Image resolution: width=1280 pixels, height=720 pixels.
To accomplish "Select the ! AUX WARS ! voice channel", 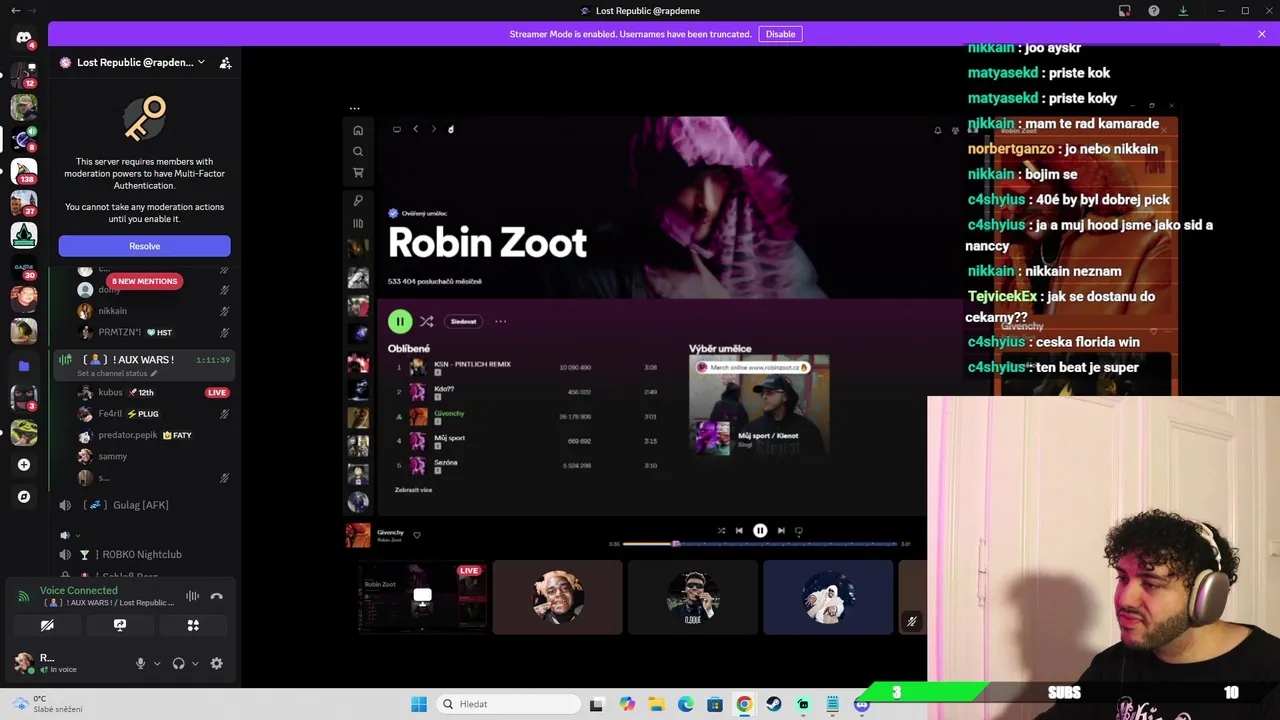I will pos(144,365).
